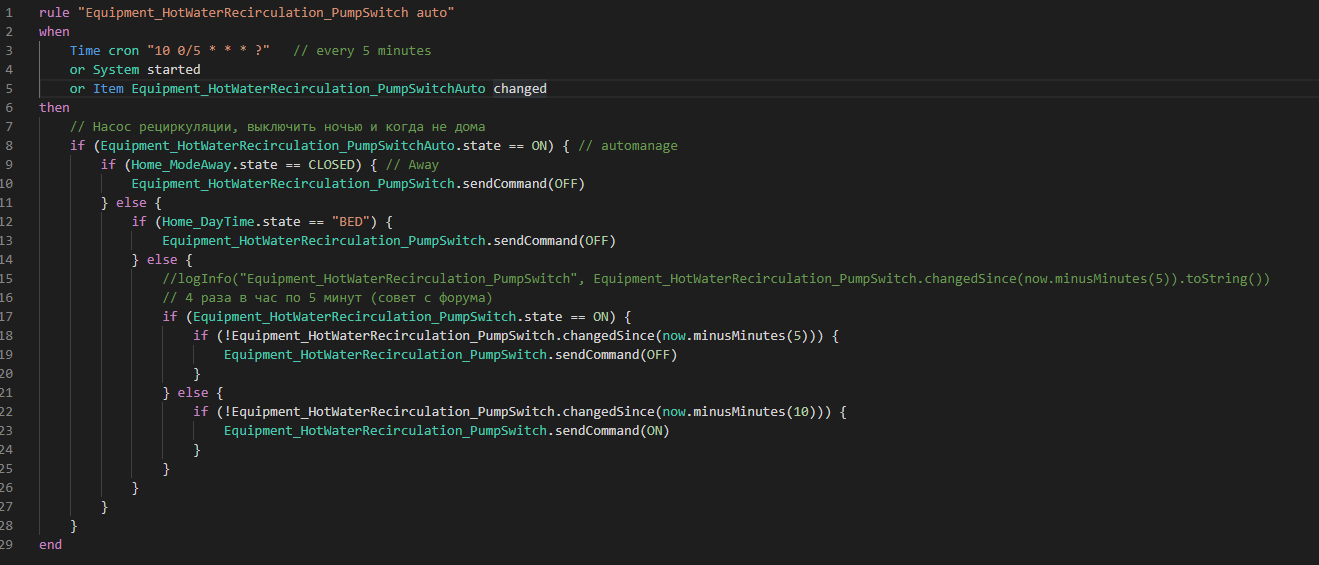Place cursor on the 'when' keyword
This screenshot has height=565, width=1319.
pyautogui.click(x=54, y=31)
